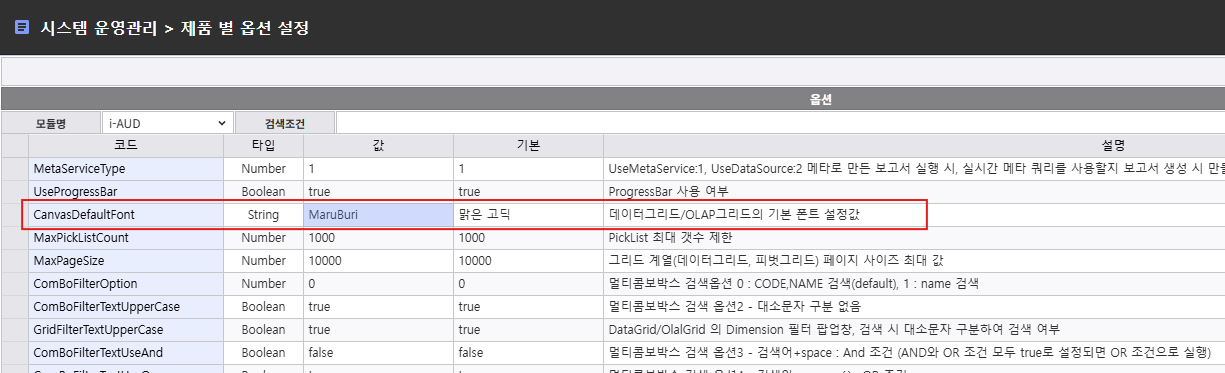The image size is (1225, 373).
Task: Click the 검색조건 label button
Action: point(285,123)
